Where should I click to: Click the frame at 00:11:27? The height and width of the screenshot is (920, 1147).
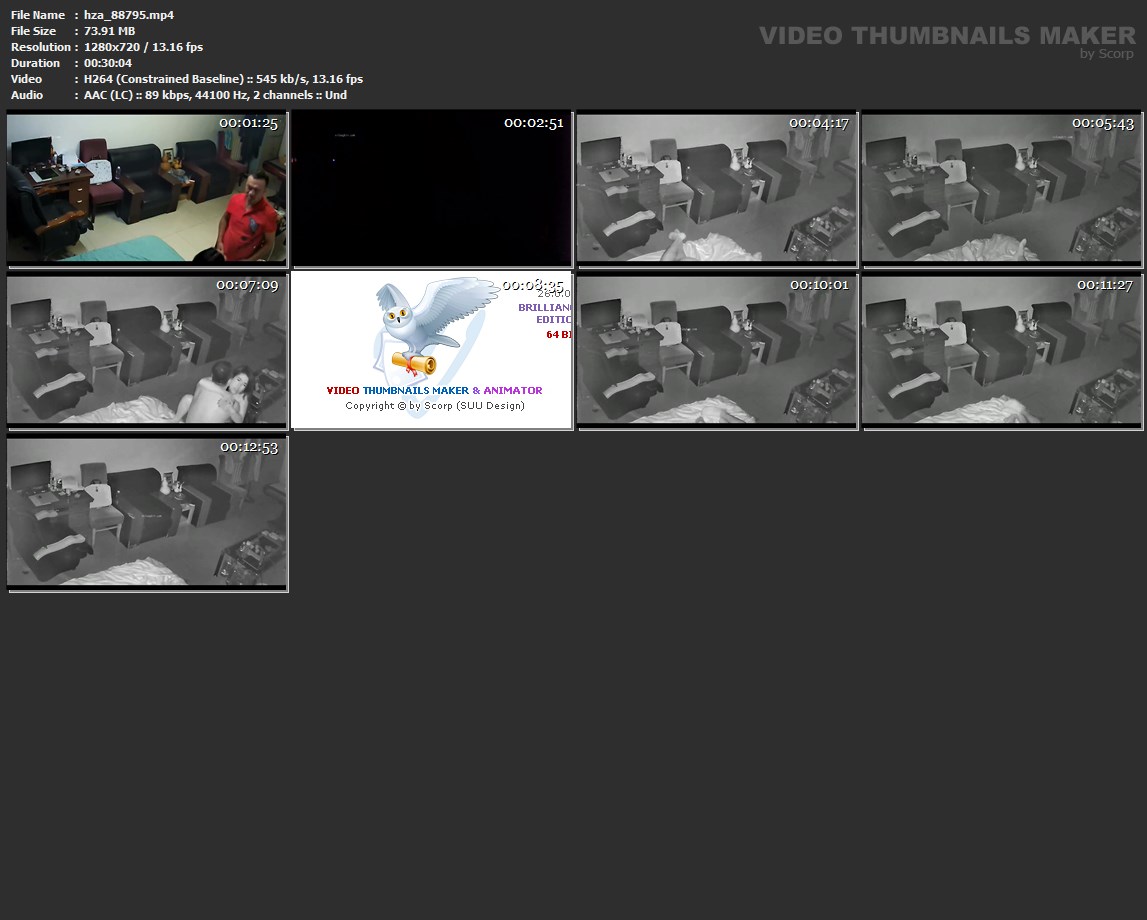pyautogui.click(x=1002, y=350)
